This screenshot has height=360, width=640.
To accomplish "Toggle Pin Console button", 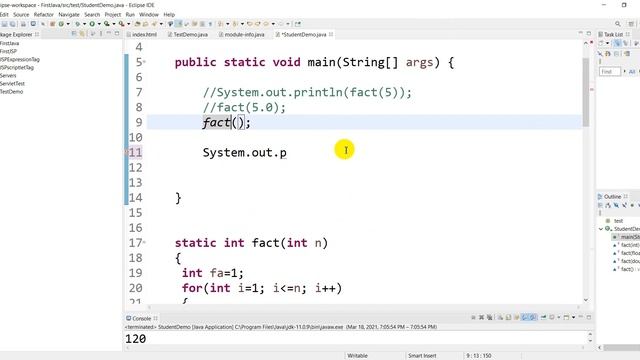I will tap(544, 317).
